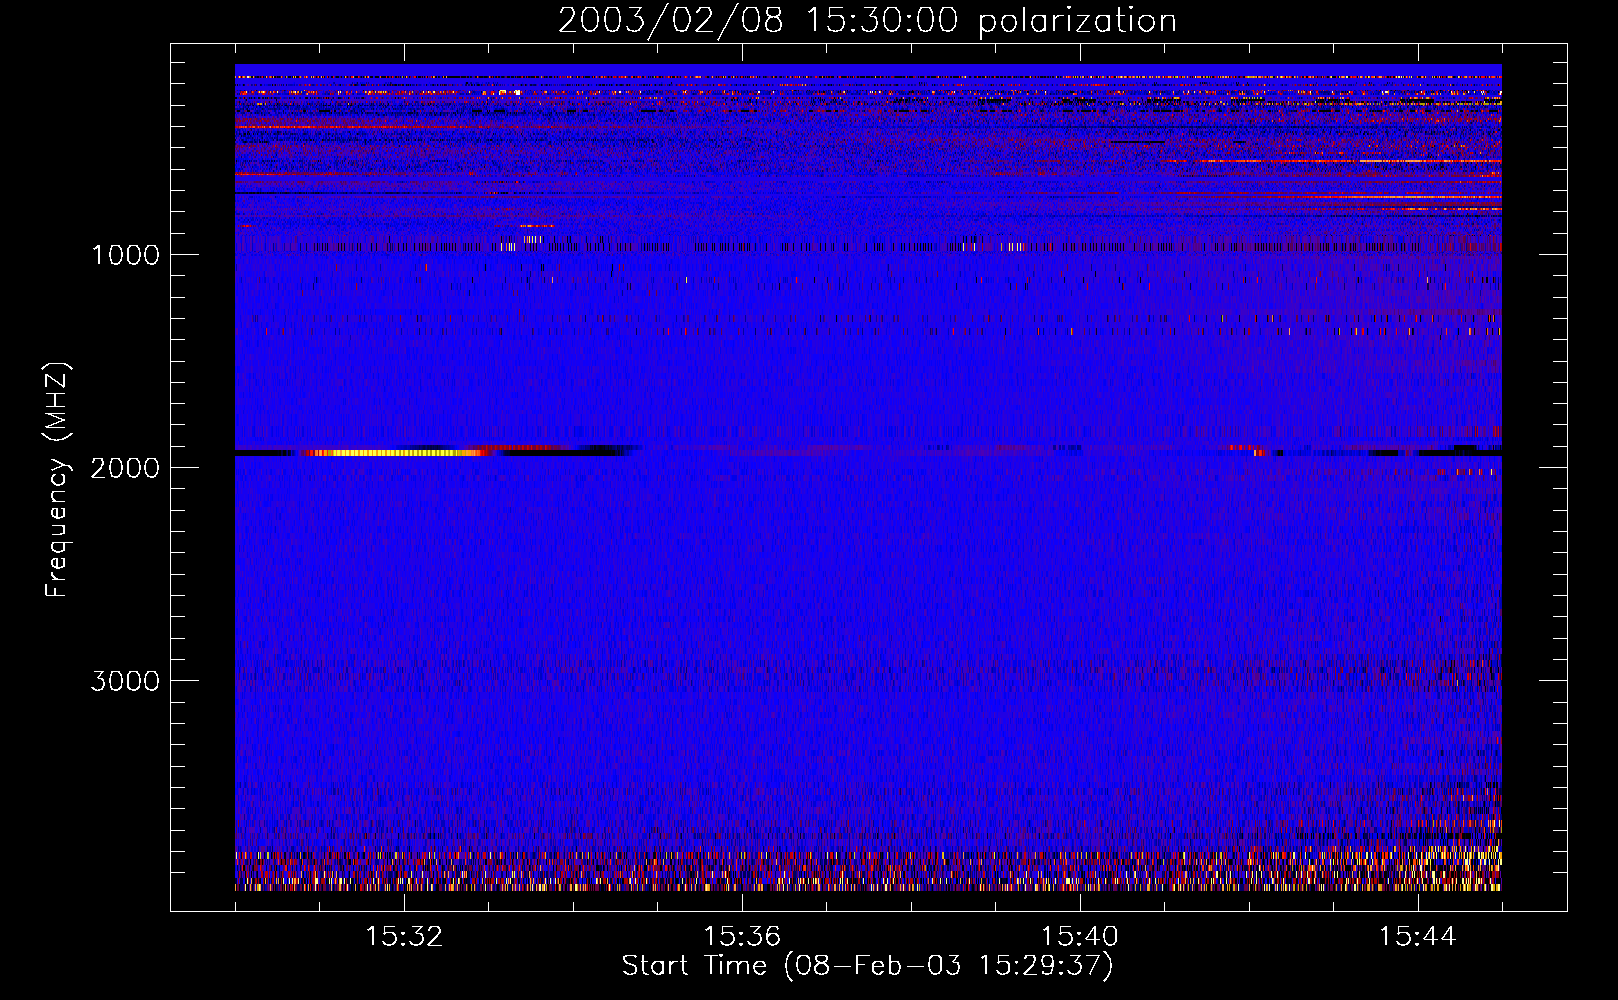
Task: Click the 'Frequency (MHZ)' axis label
Action: (56, 479)
